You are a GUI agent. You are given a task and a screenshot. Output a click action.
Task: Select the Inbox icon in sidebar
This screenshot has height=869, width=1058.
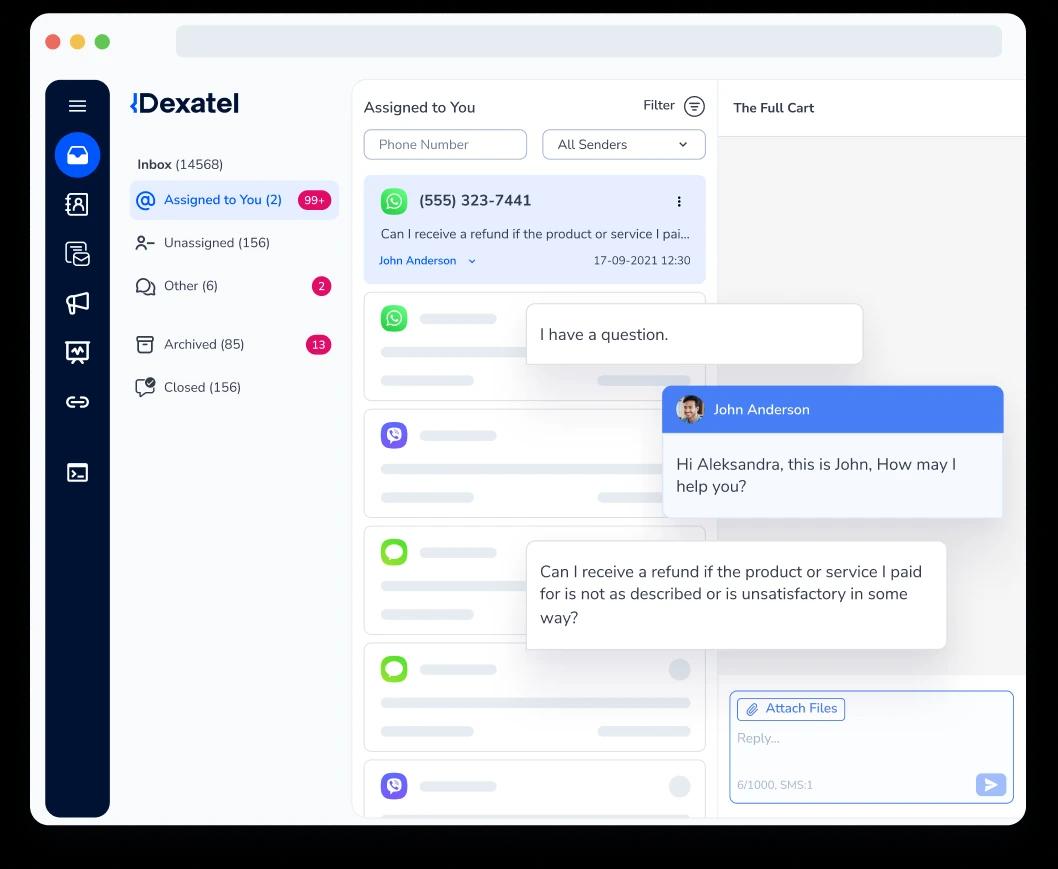[x=77, y=155]
